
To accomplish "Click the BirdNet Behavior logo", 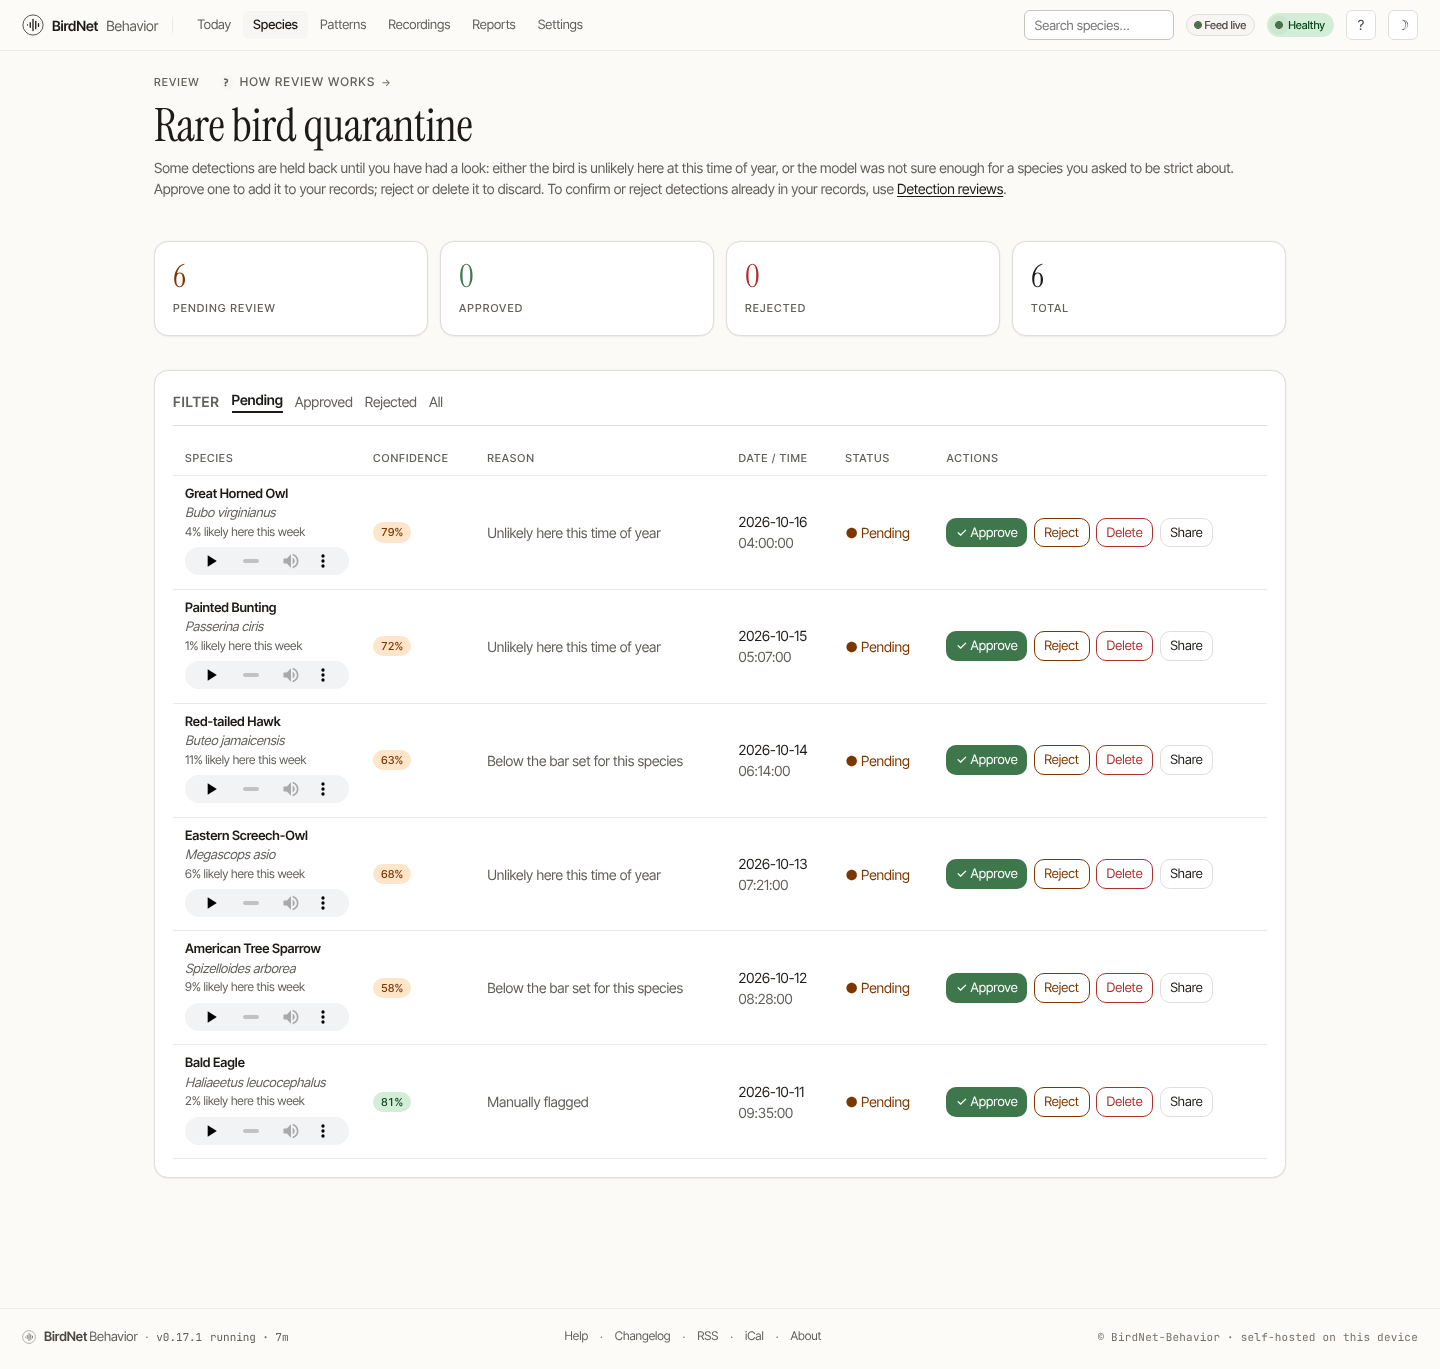I will [90, 25].
